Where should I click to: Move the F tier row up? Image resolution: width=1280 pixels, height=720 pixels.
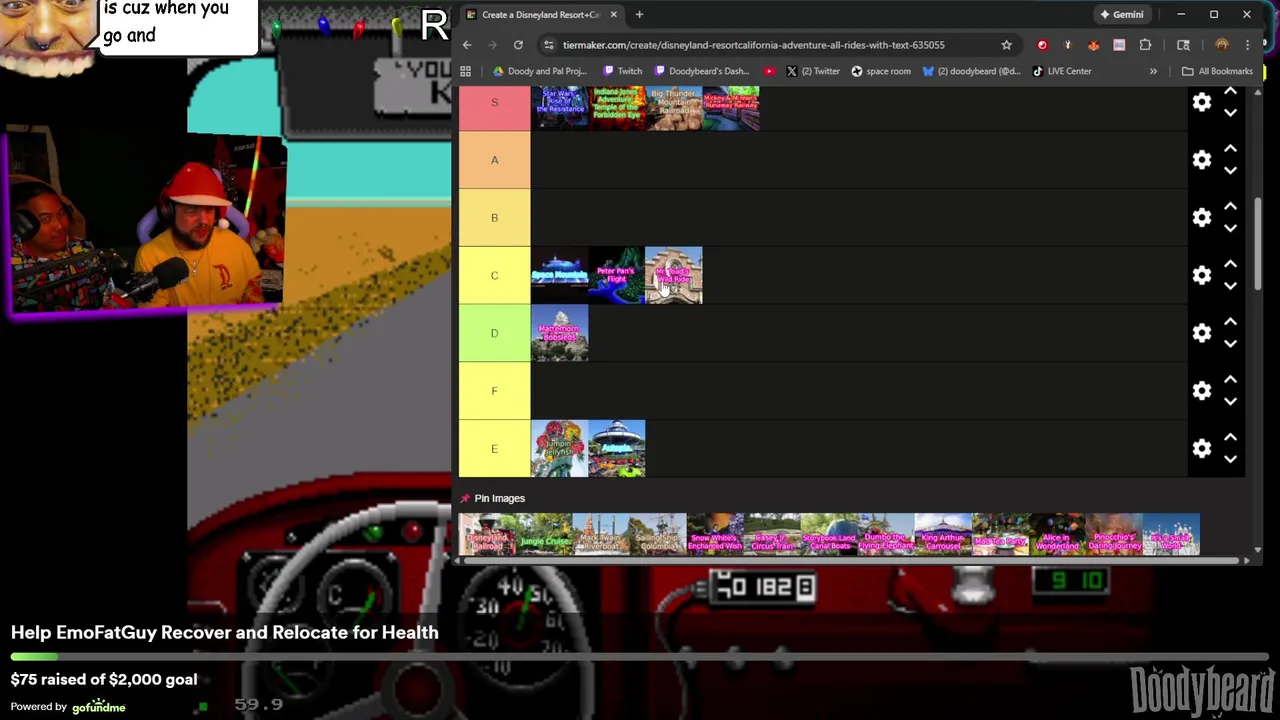[x=1230, y=379]
